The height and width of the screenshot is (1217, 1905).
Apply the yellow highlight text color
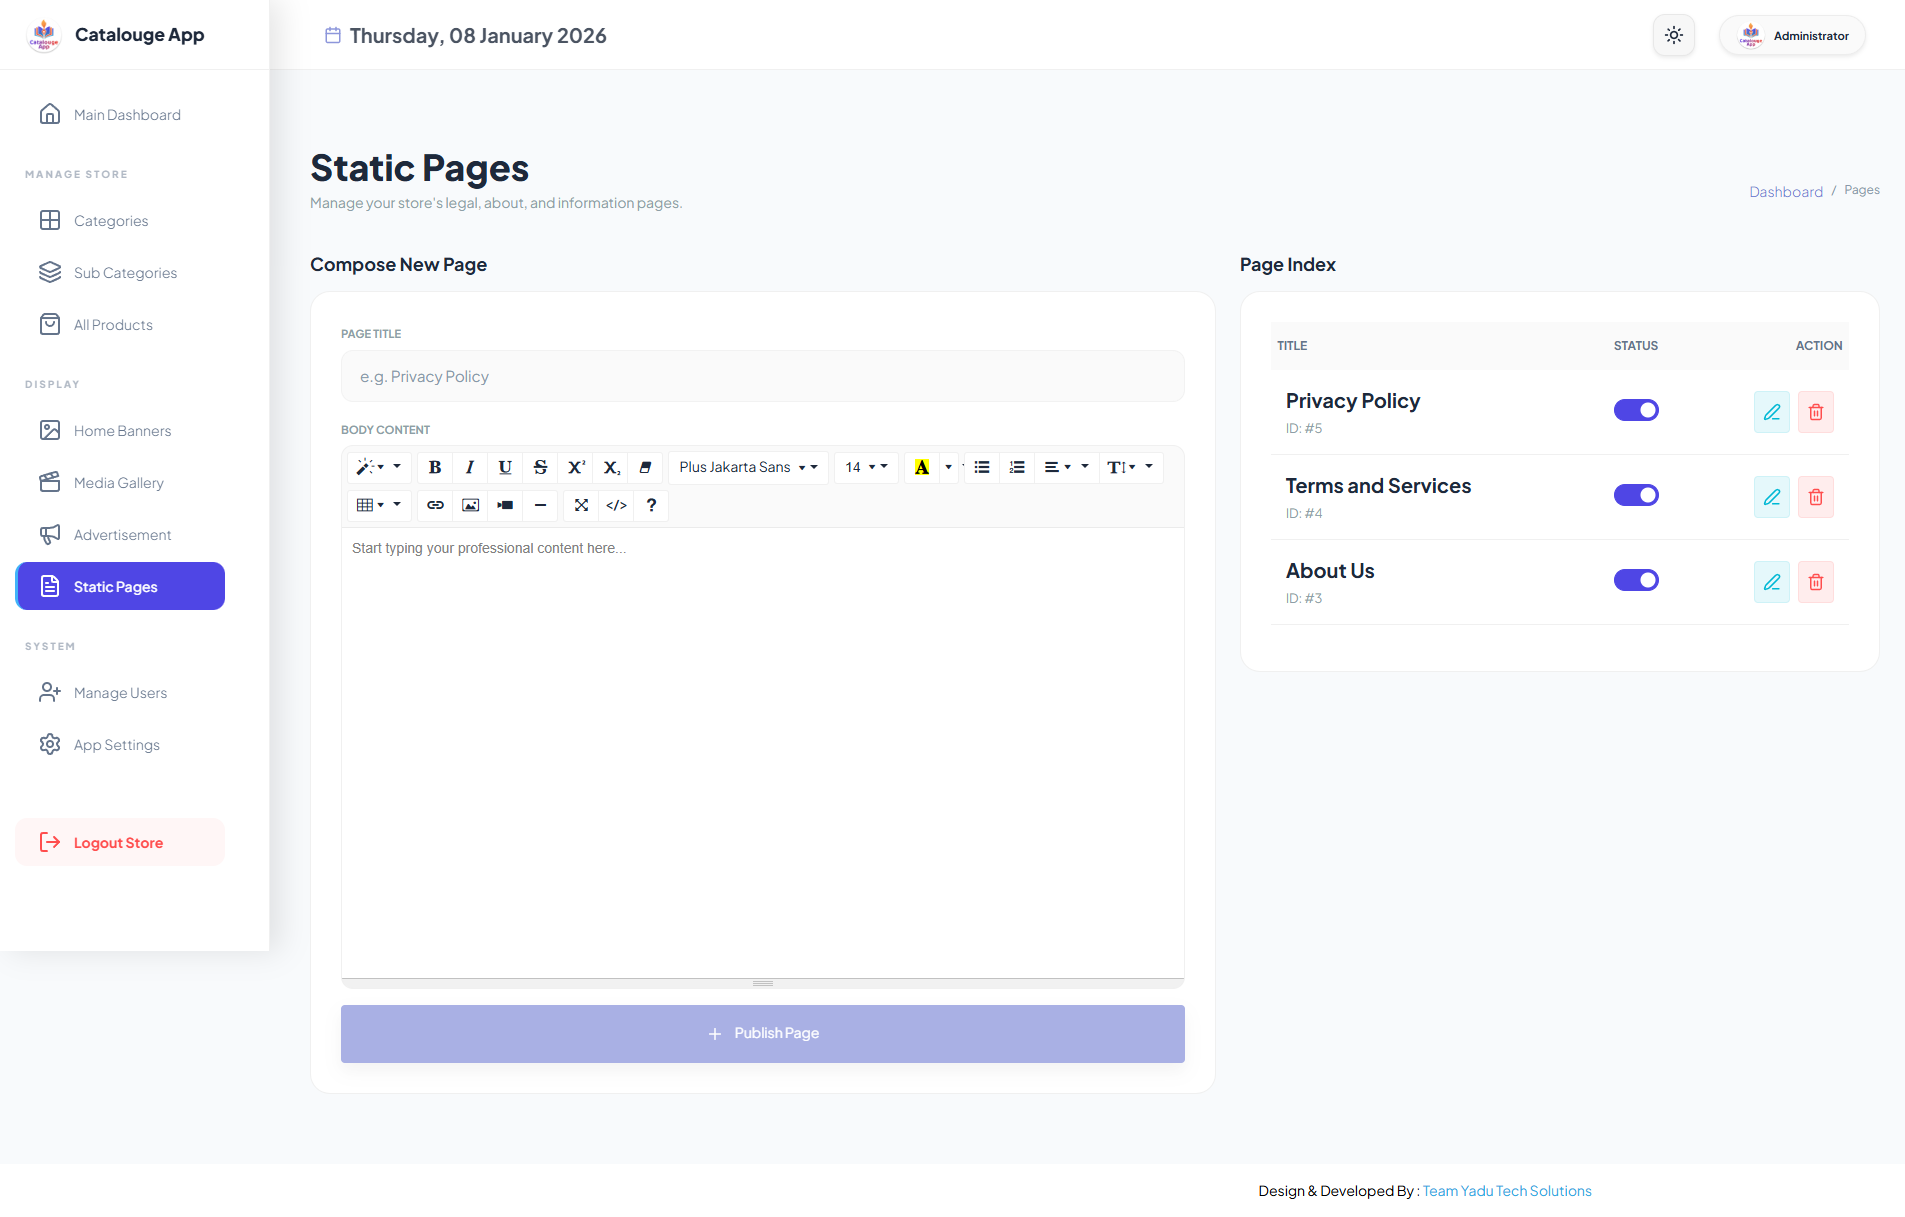tap(922, 467)
